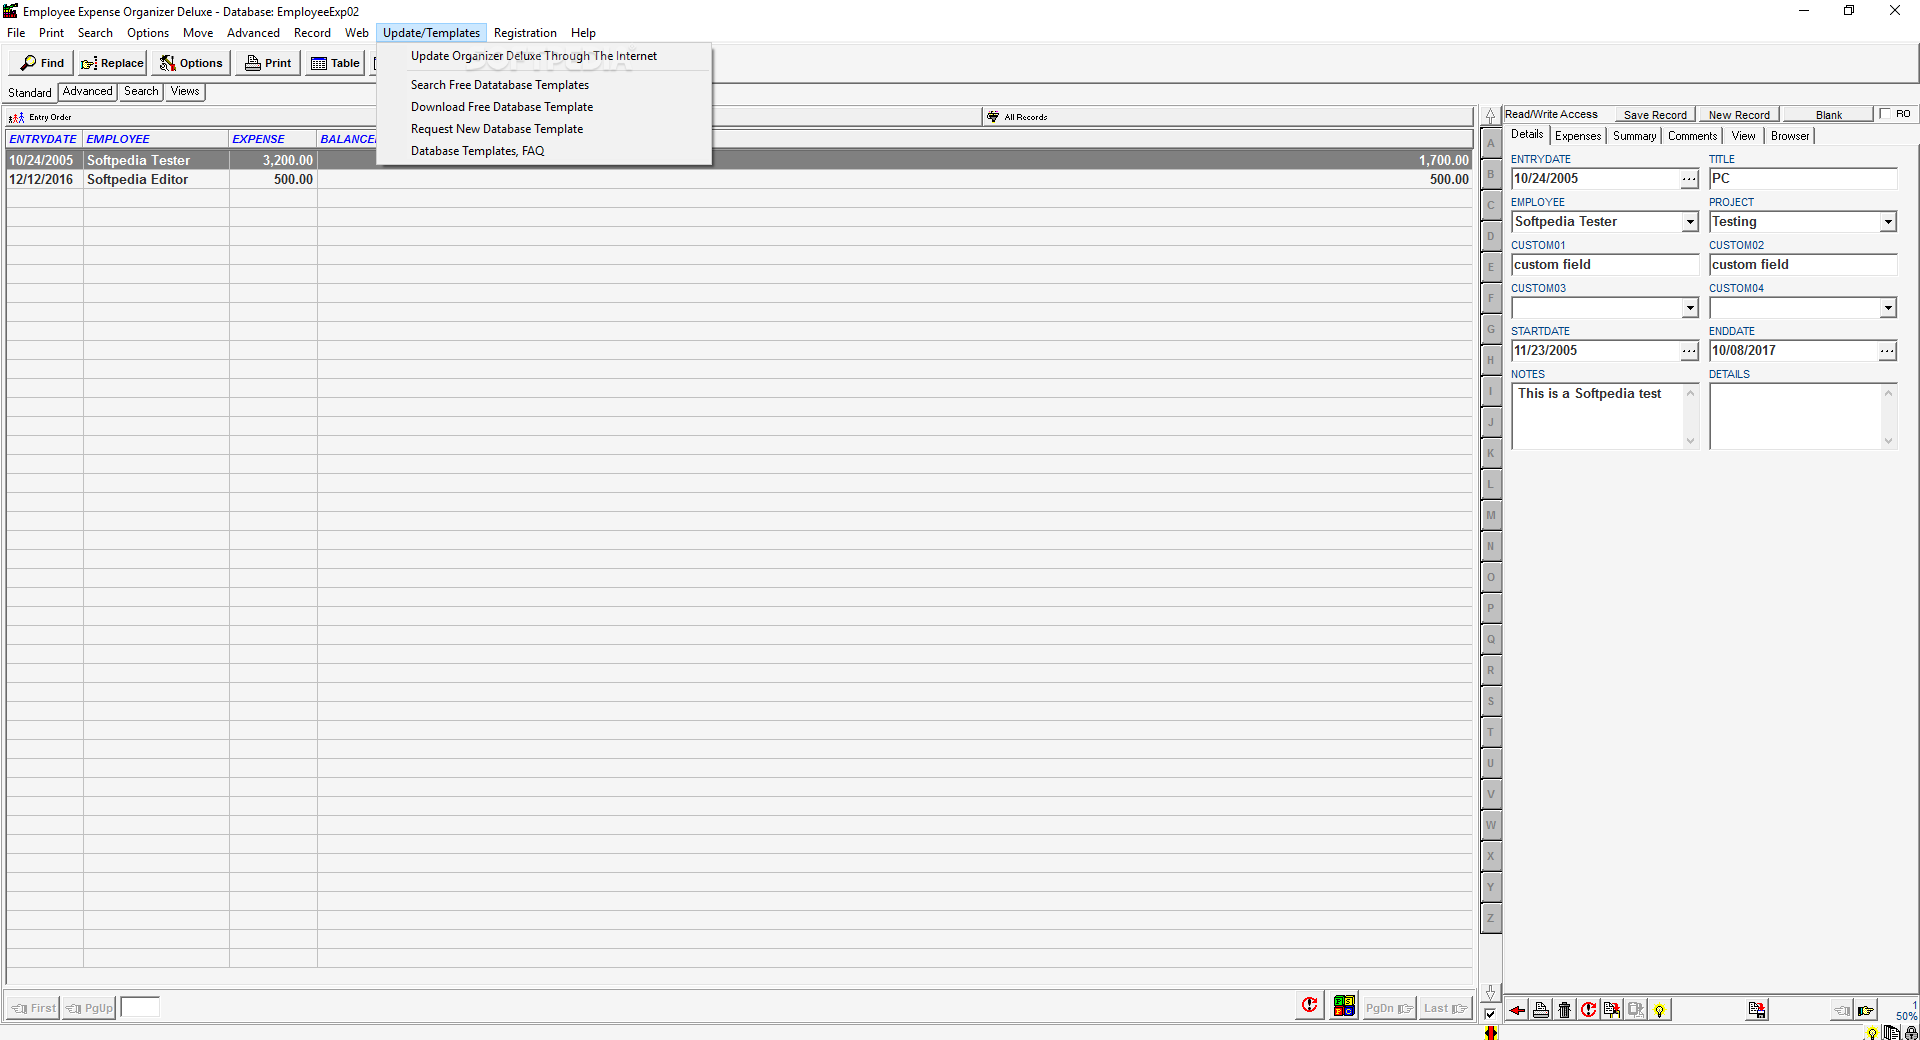This screenshot has height=1040, width=1920.
Task: Click the EXPENSE column header
Action: (273, 139)
